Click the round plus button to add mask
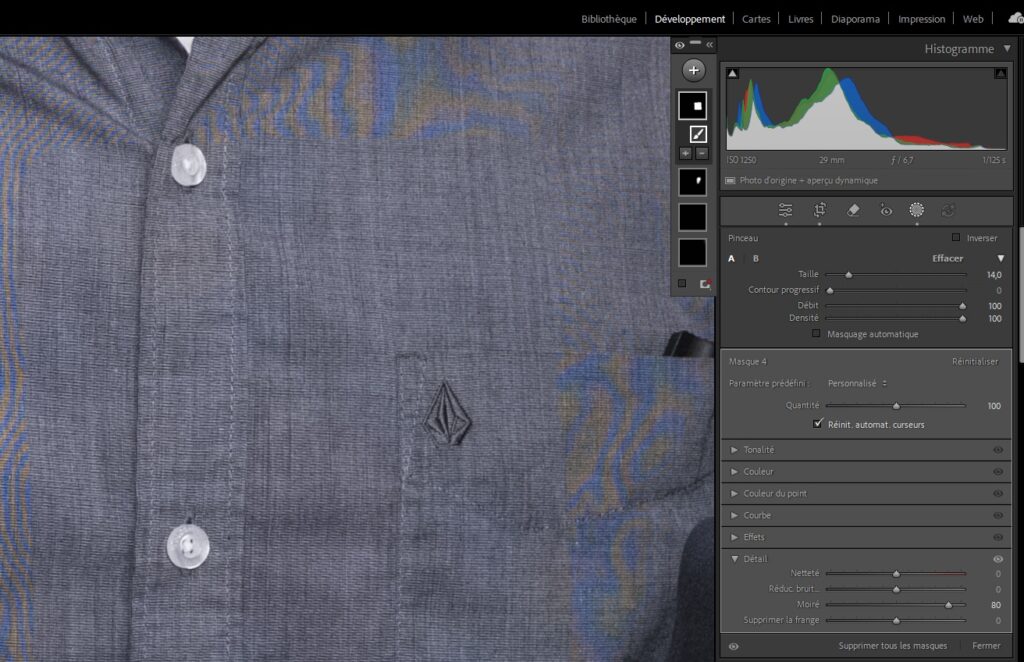Viewport: 1024px width, 662px height. click(693, 70)
